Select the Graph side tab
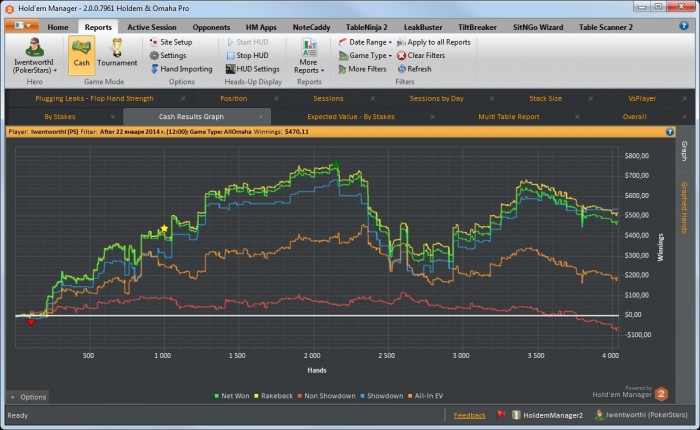The width and height of the screenshot is (700, 430). pyautogui.click(x=684, y=151)
